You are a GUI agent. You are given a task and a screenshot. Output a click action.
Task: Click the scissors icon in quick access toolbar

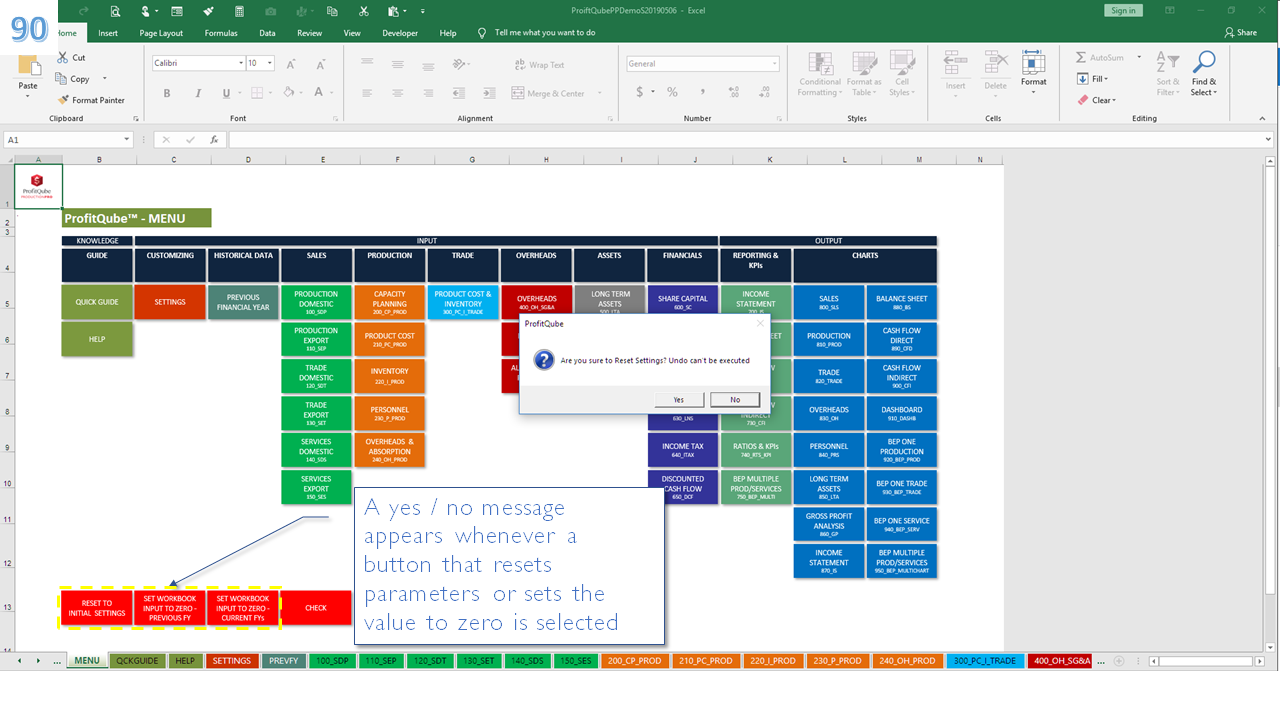coord(363,11)
